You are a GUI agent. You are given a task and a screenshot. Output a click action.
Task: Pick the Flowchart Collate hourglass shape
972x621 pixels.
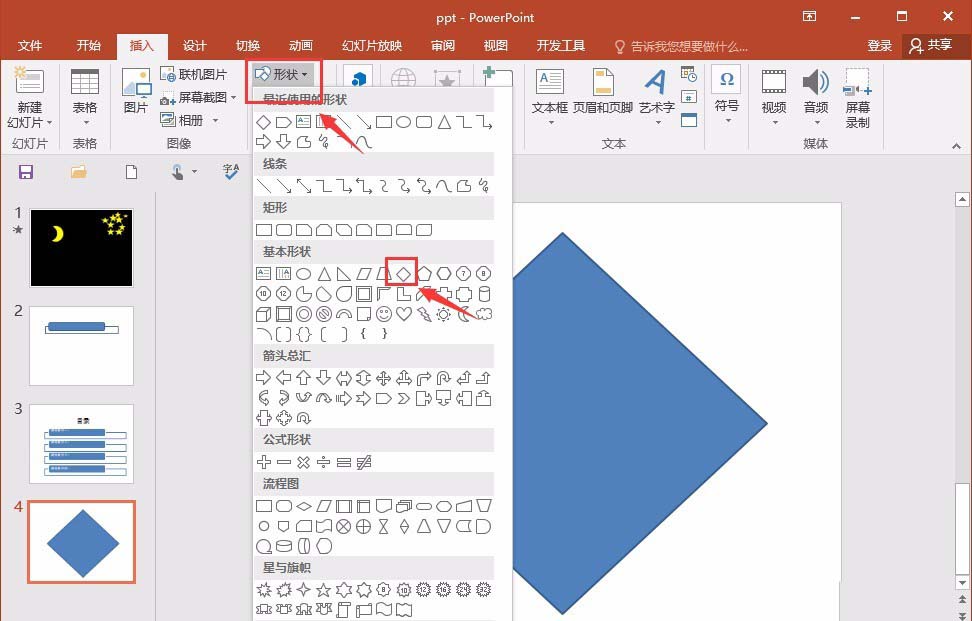coord(384,527)
